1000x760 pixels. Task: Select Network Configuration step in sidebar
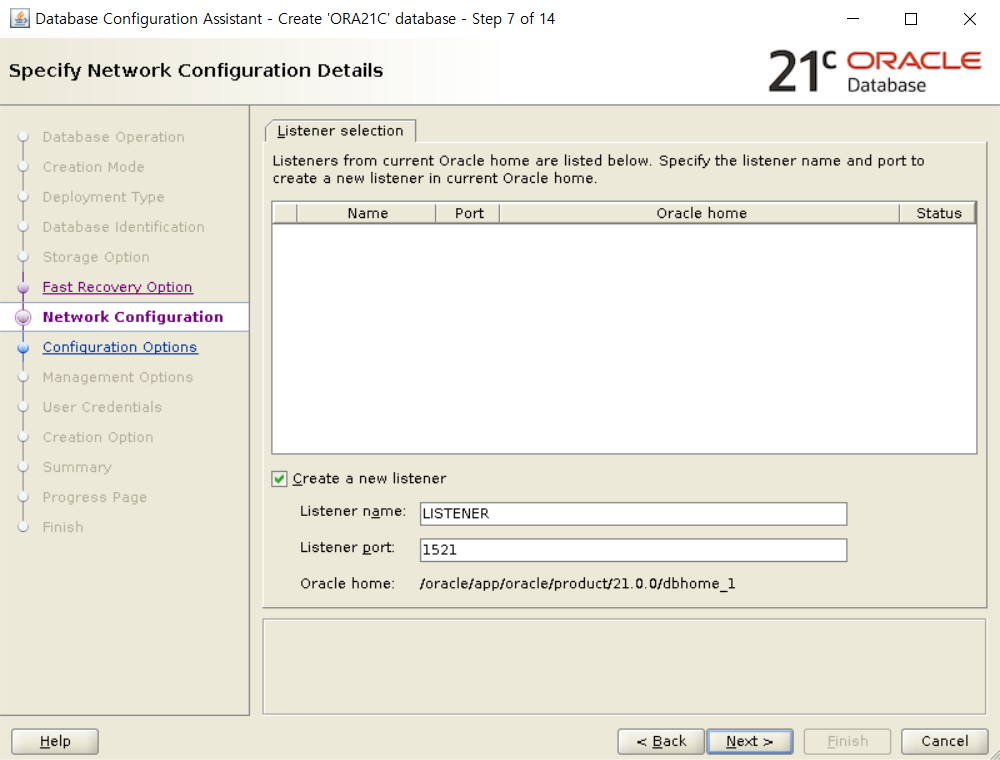(133, 317)
